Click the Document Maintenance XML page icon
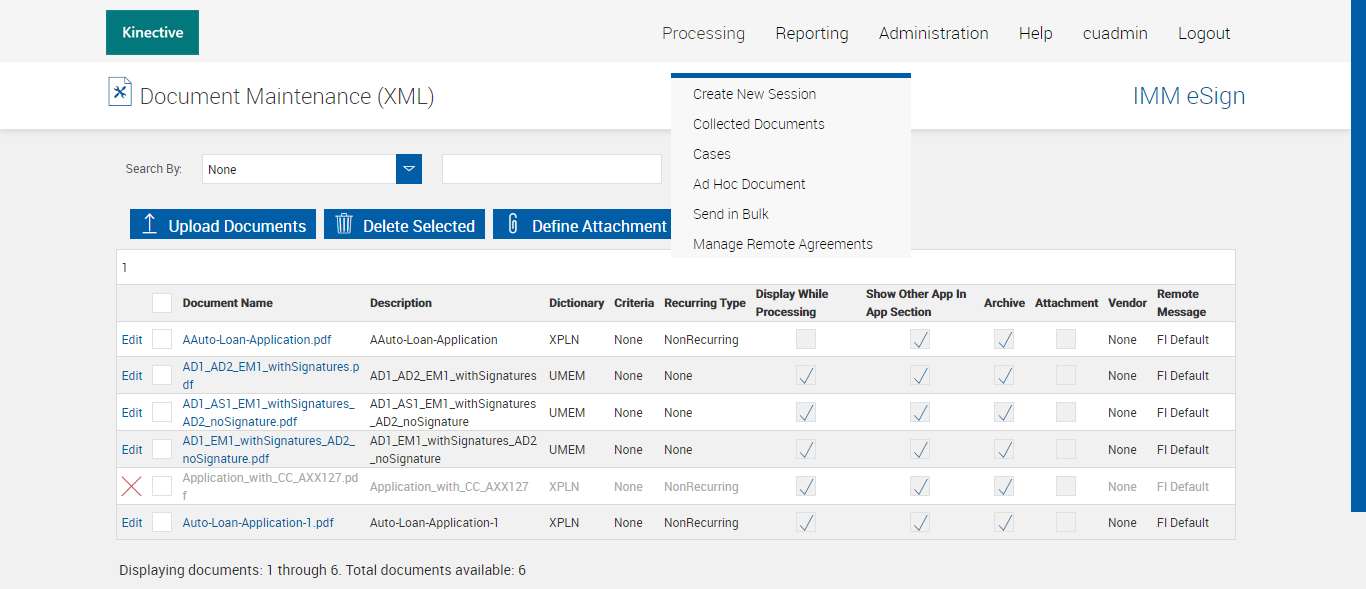Viewport: 1366px width, 589px height. (120, 92)
